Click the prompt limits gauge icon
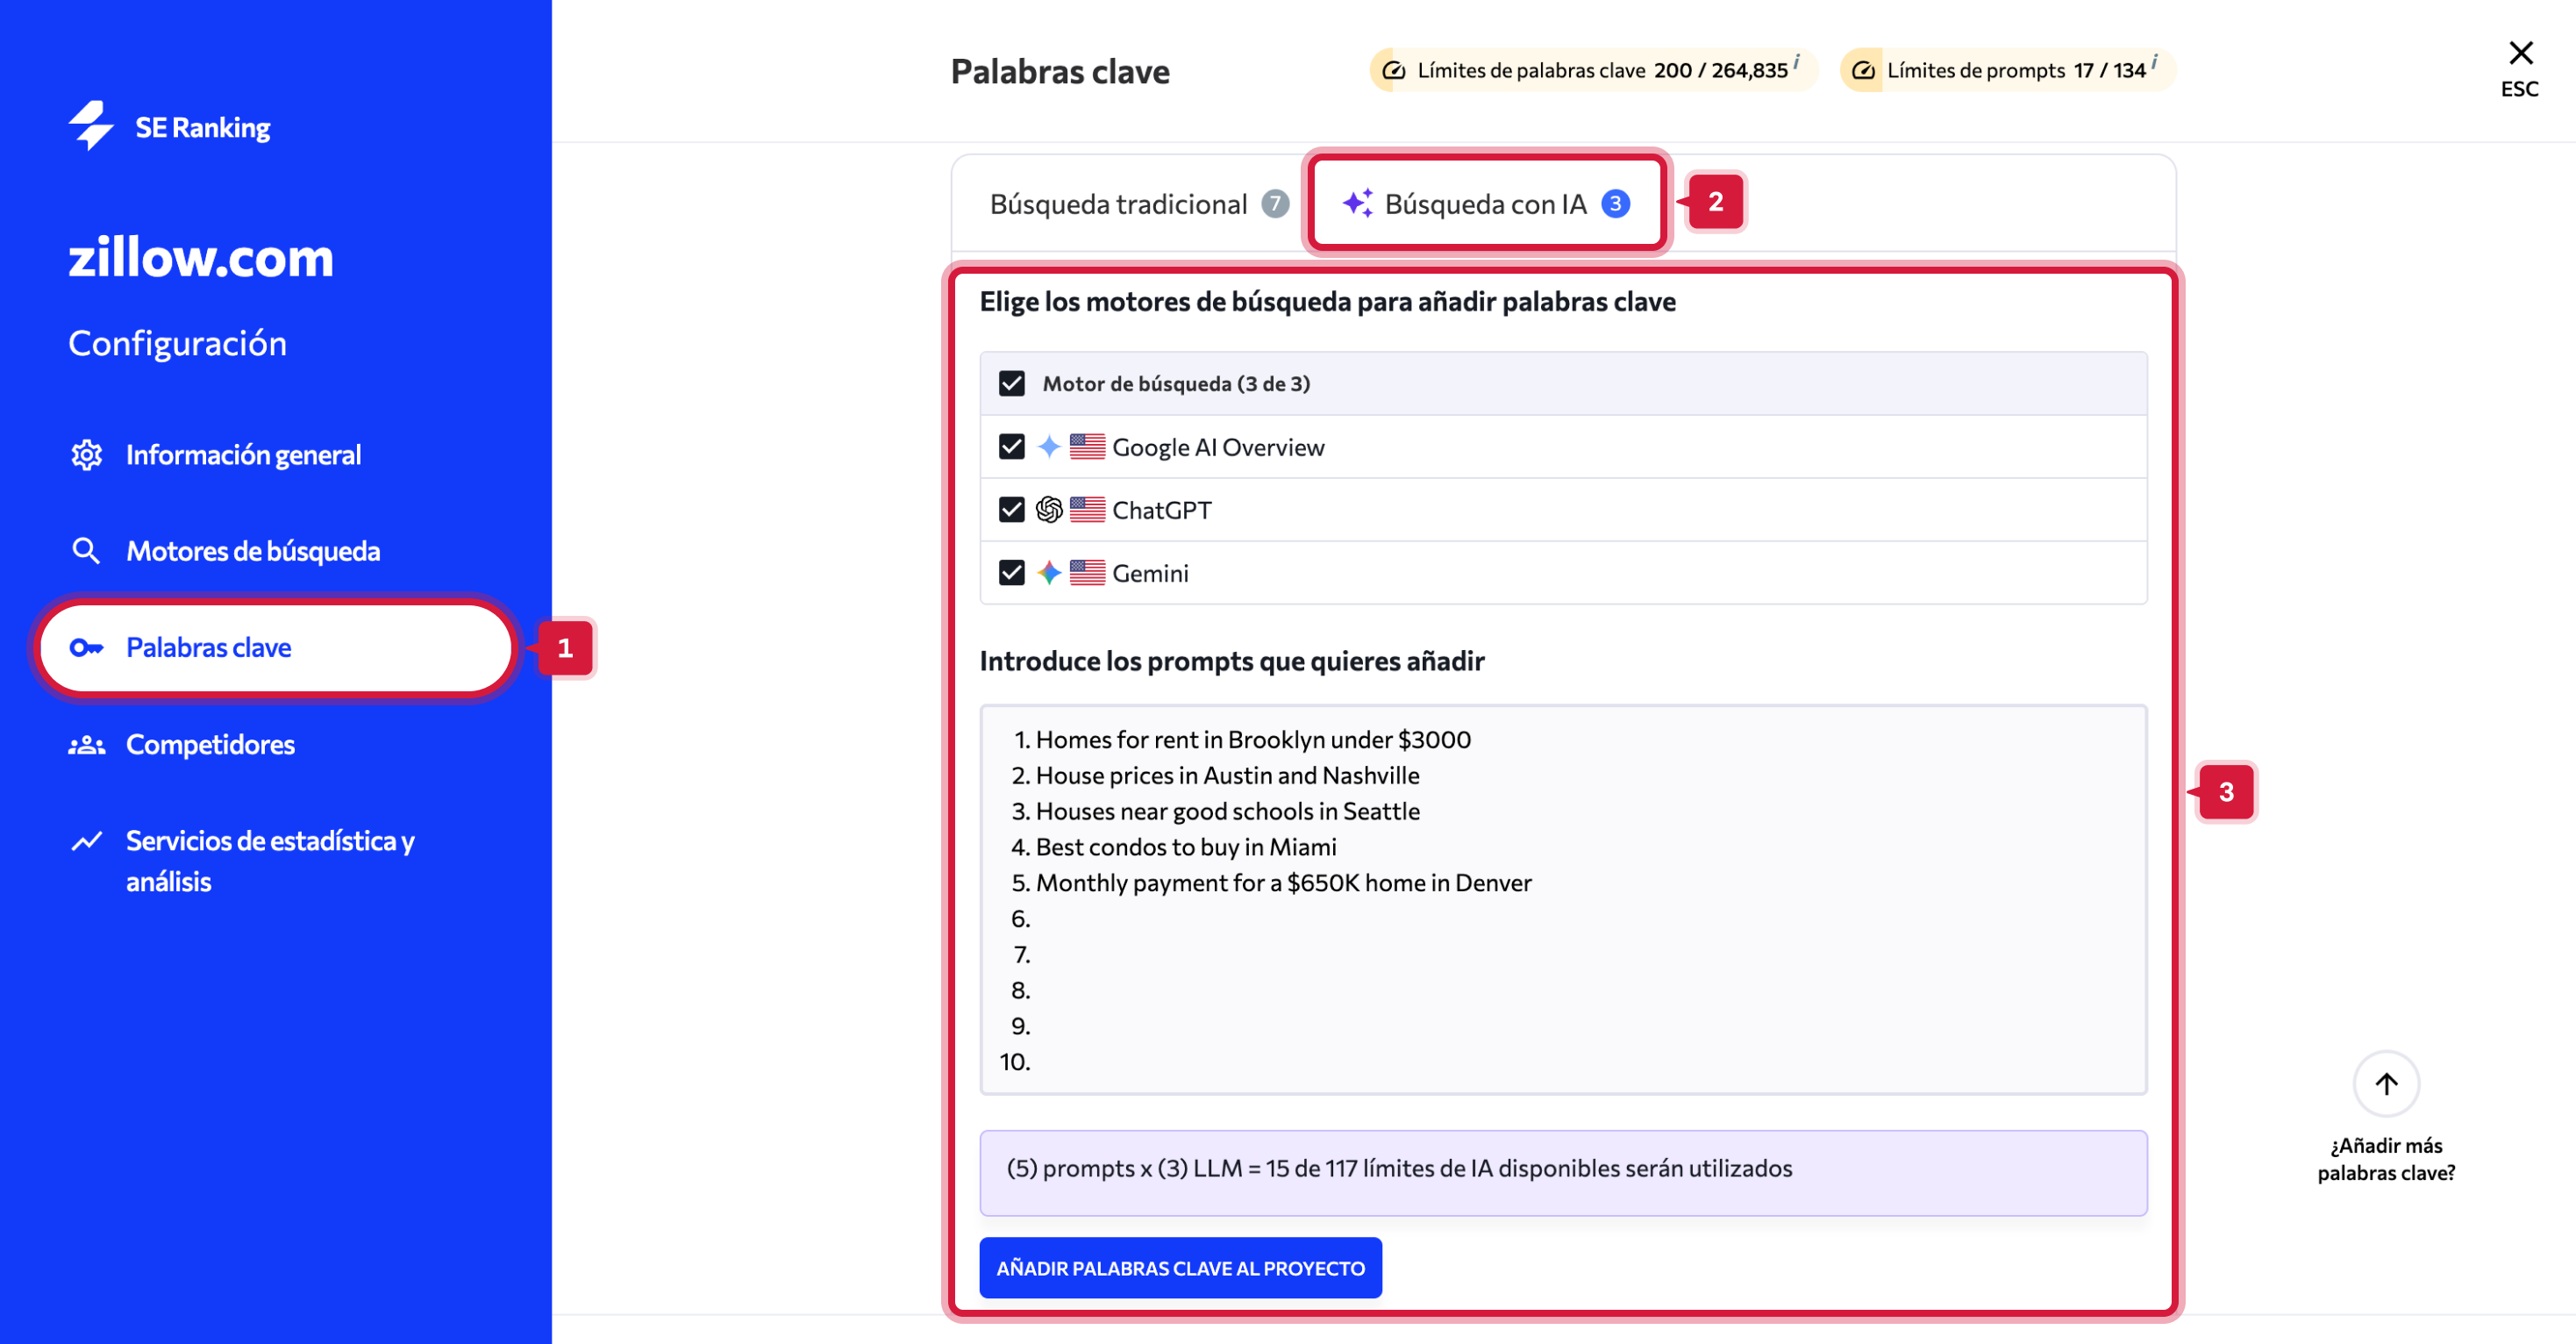 click(1863, 71)
